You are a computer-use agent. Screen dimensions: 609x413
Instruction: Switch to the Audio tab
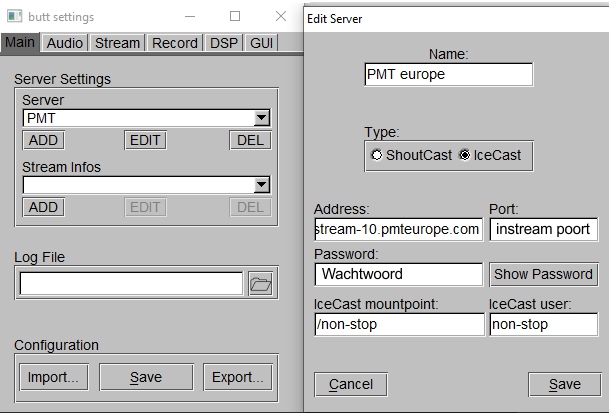coord(64,43)
